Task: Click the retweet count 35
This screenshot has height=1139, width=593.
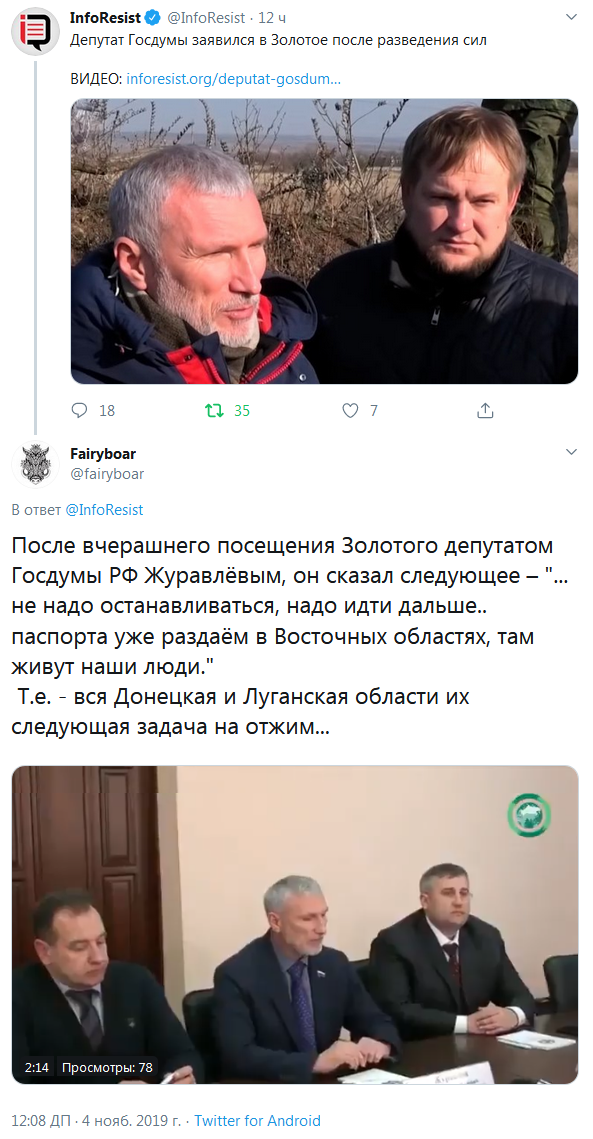Action: tap(242, 411)
